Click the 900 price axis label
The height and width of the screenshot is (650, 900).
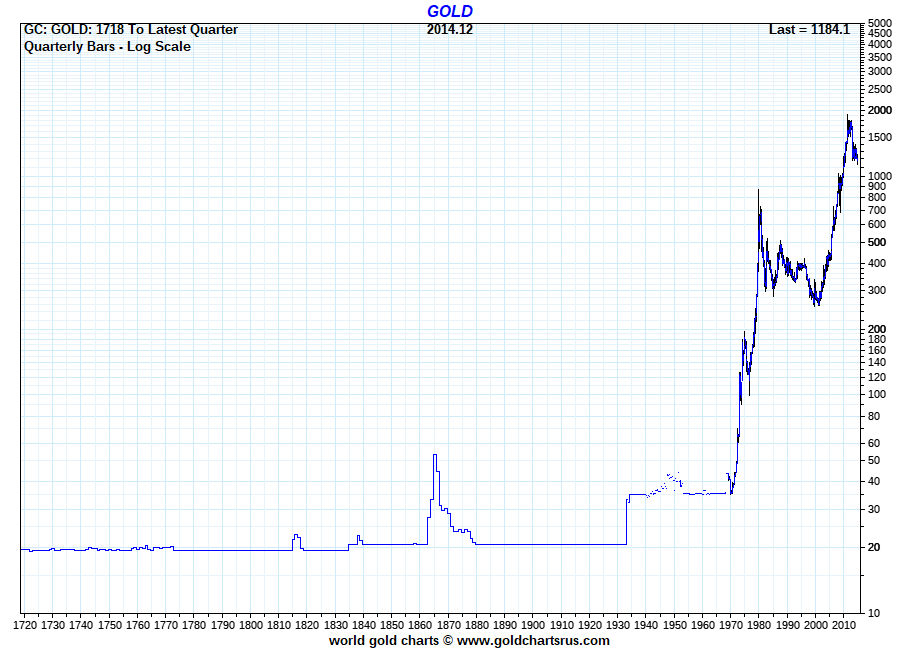877,186
